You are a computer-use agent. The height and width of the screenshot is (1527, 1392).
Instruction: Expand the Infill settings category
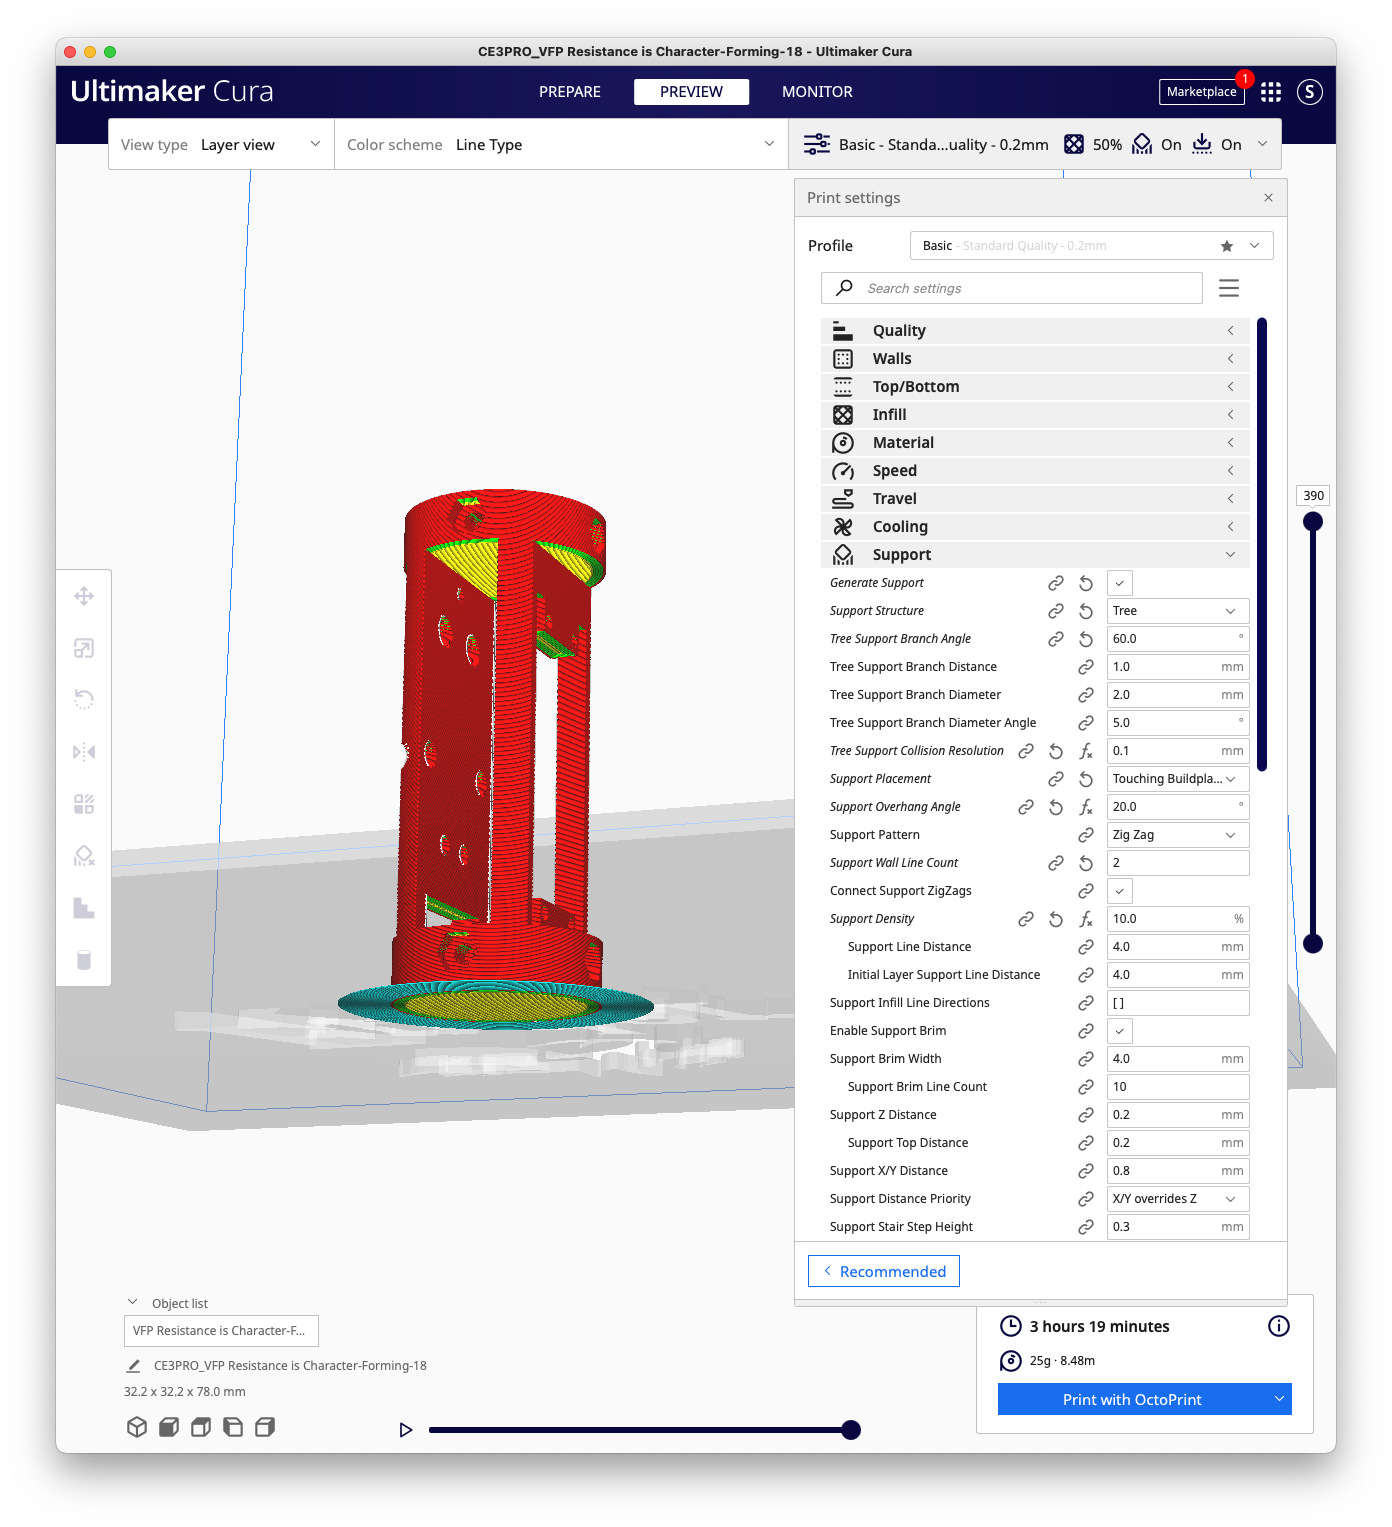[1035, 415]
